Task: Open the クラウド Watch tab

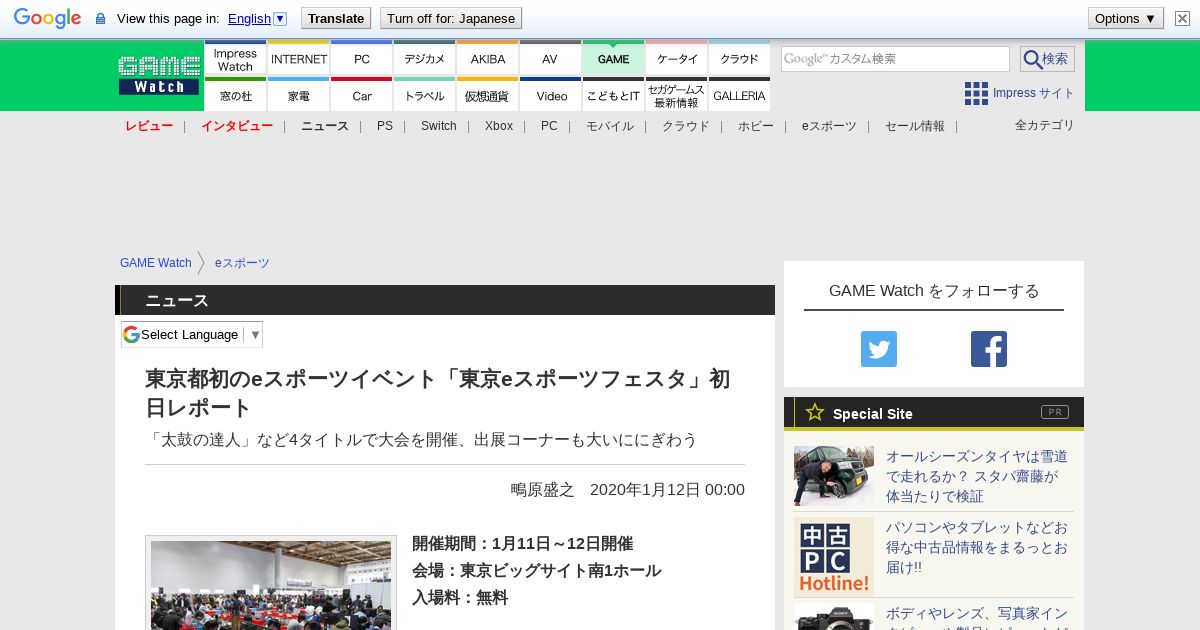Action: [739, 59]
